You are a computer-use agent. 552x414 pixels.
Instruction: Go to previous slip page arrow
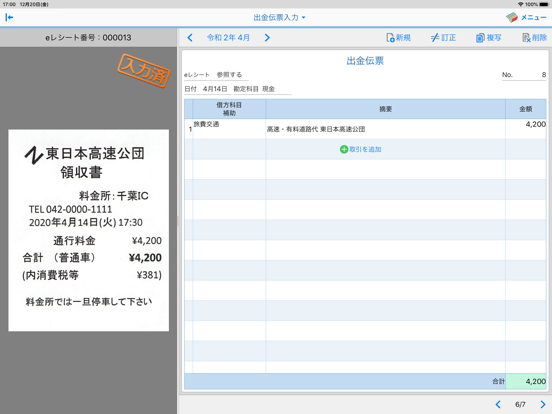coord(498,404)
